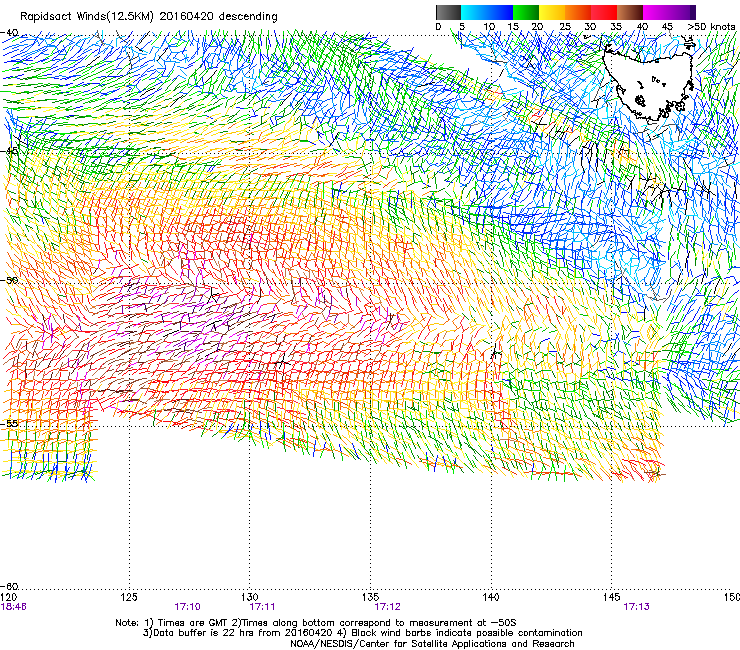The width and height of the screenshot is (740, 650).
Task: Click the NOAA/NESDIS credit line
Action: [432, 644]
